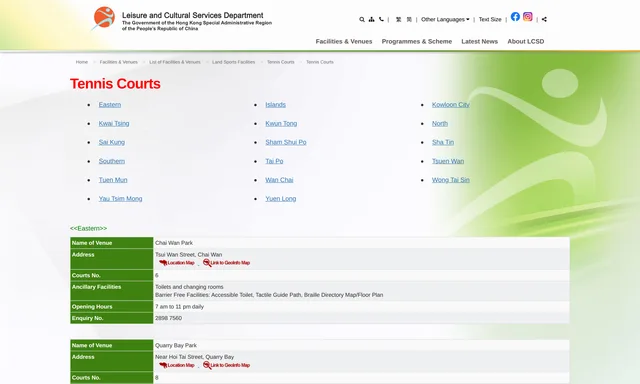Jump to Kwun Tong district link
This screenshot has height=384, width=640.
coord(281,123)
